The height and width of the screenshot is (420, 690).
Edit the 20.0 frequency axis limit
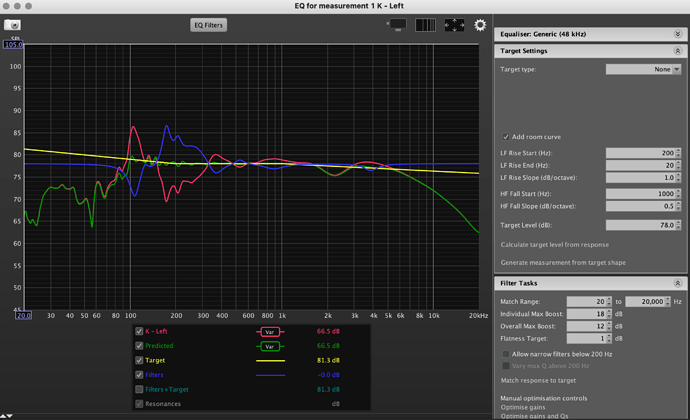click(23, 315)
